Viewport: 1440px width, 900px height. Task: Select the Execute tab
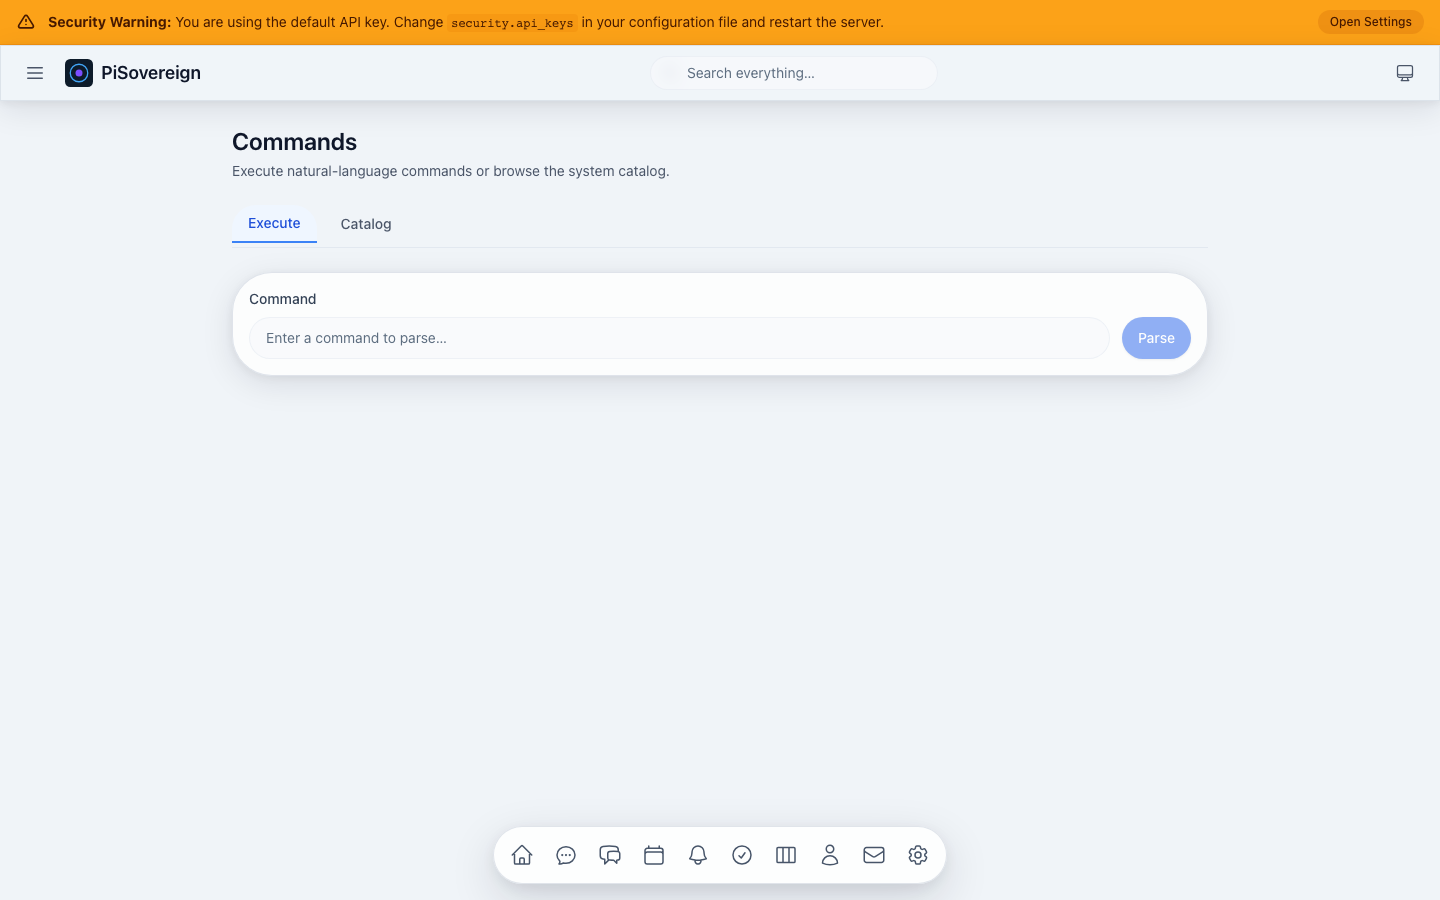(274, 223)
